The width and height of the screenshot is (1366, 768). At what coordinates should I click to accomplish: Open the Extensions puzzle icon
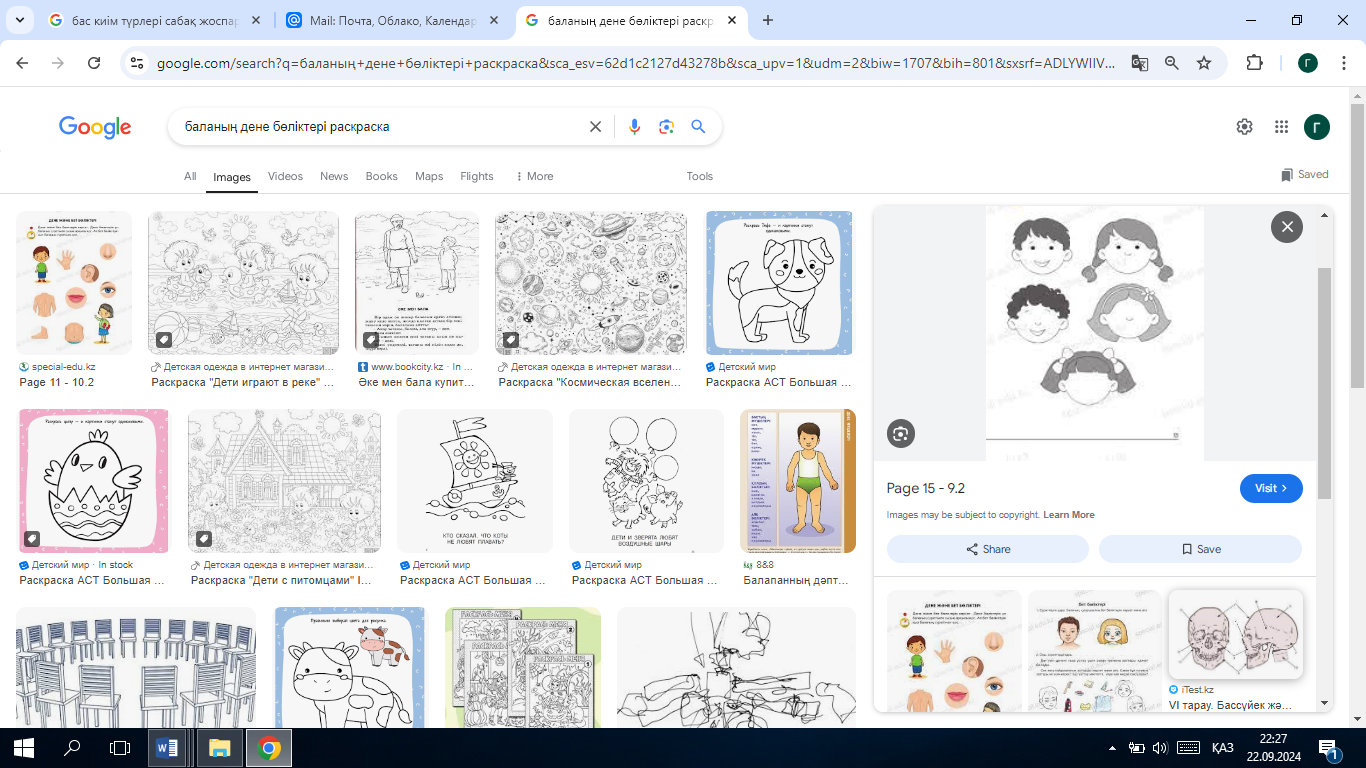point(1254,63)
